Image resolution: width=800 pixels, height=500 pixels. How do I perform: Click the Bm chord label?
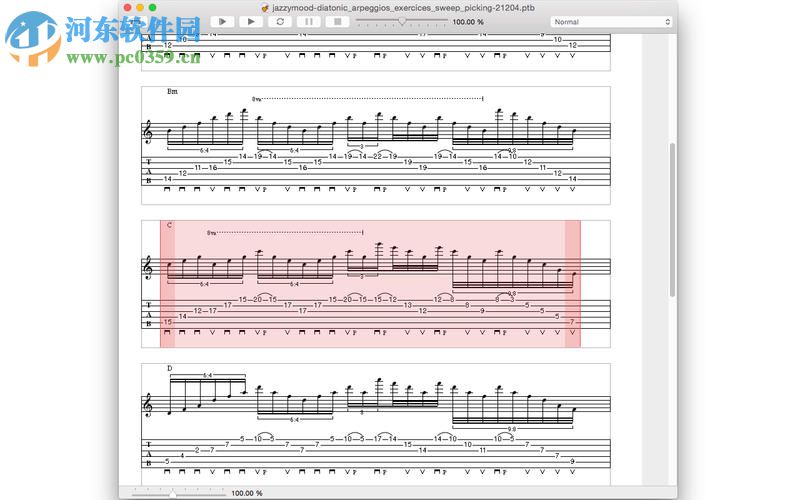(172, 91)
